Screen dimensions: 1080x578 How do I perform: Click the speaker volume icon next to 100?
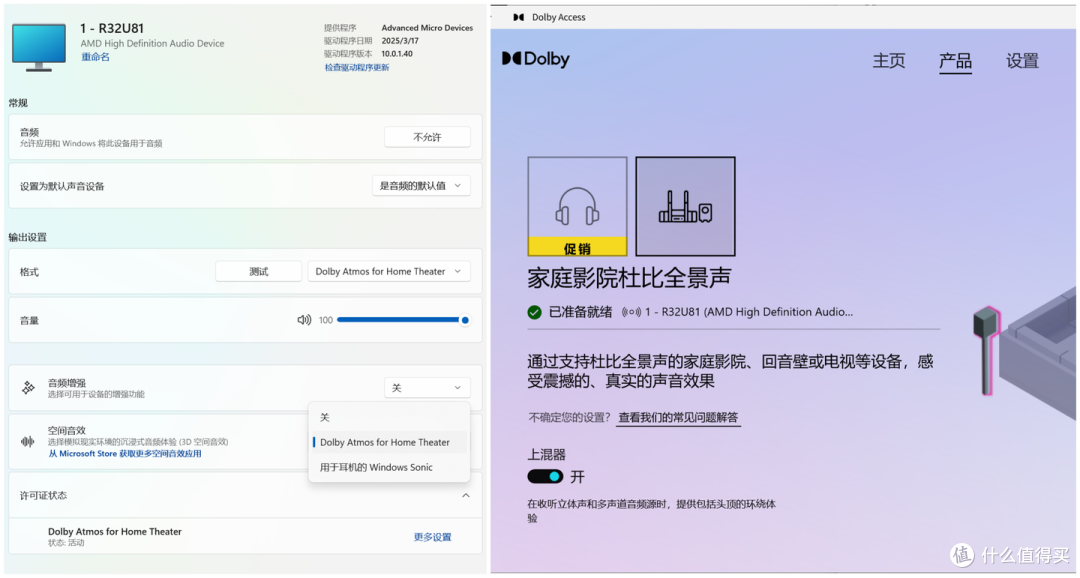pos(304,320)
